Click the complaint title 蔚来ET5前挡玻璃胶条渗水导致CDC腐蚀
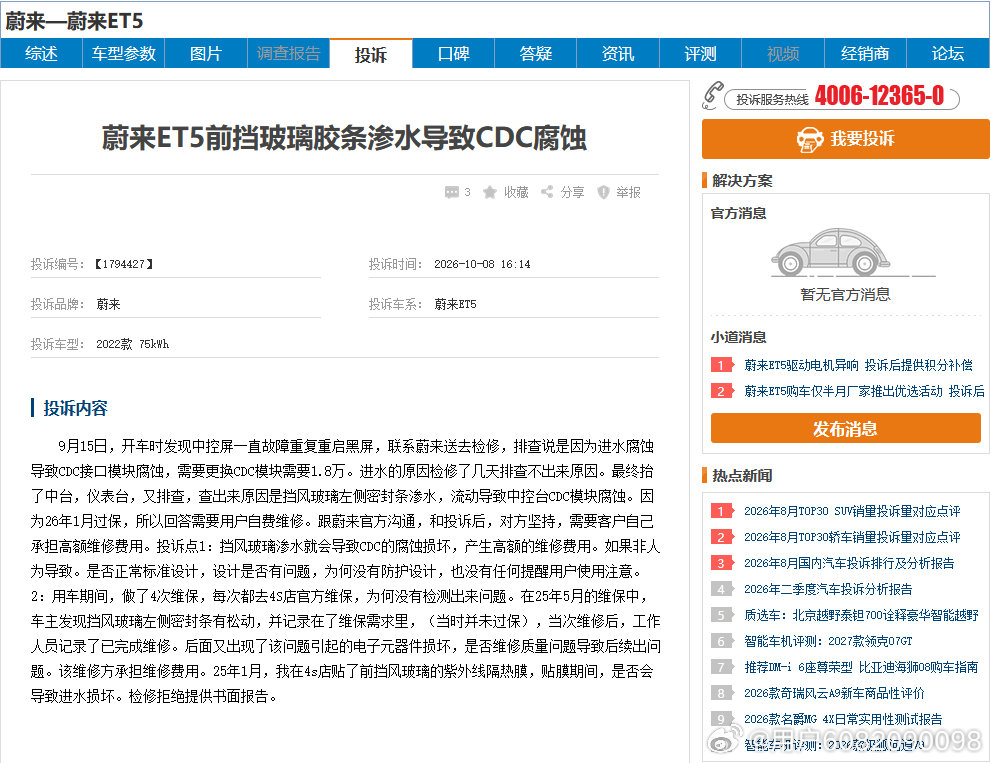 pos(344,138)
